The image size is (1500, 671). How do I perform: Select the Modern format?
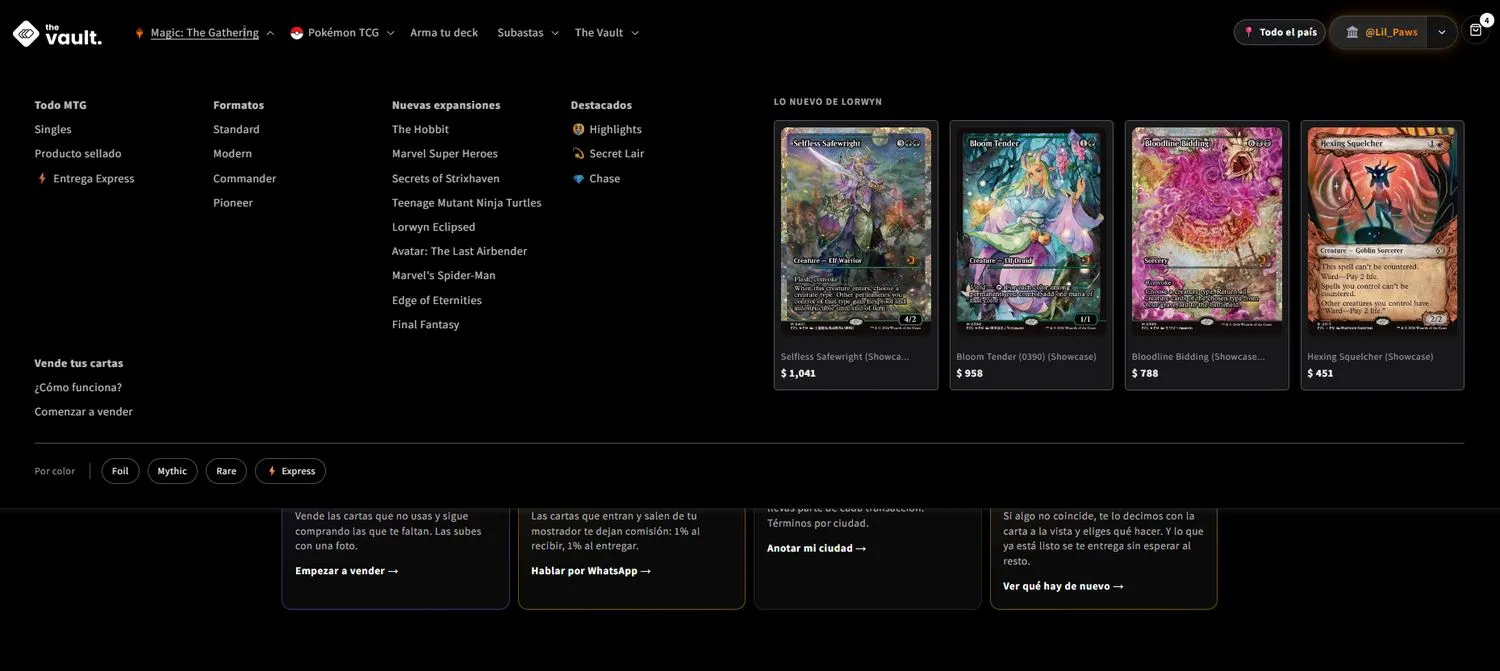pos(232,154)
